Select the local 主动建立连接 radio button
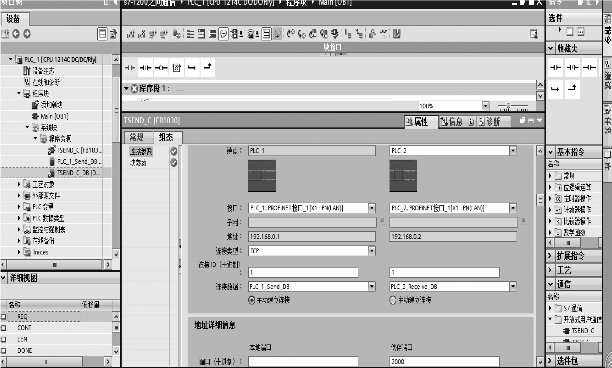The height and width of the screenshot is (368, 612). (x=252, y=300)
